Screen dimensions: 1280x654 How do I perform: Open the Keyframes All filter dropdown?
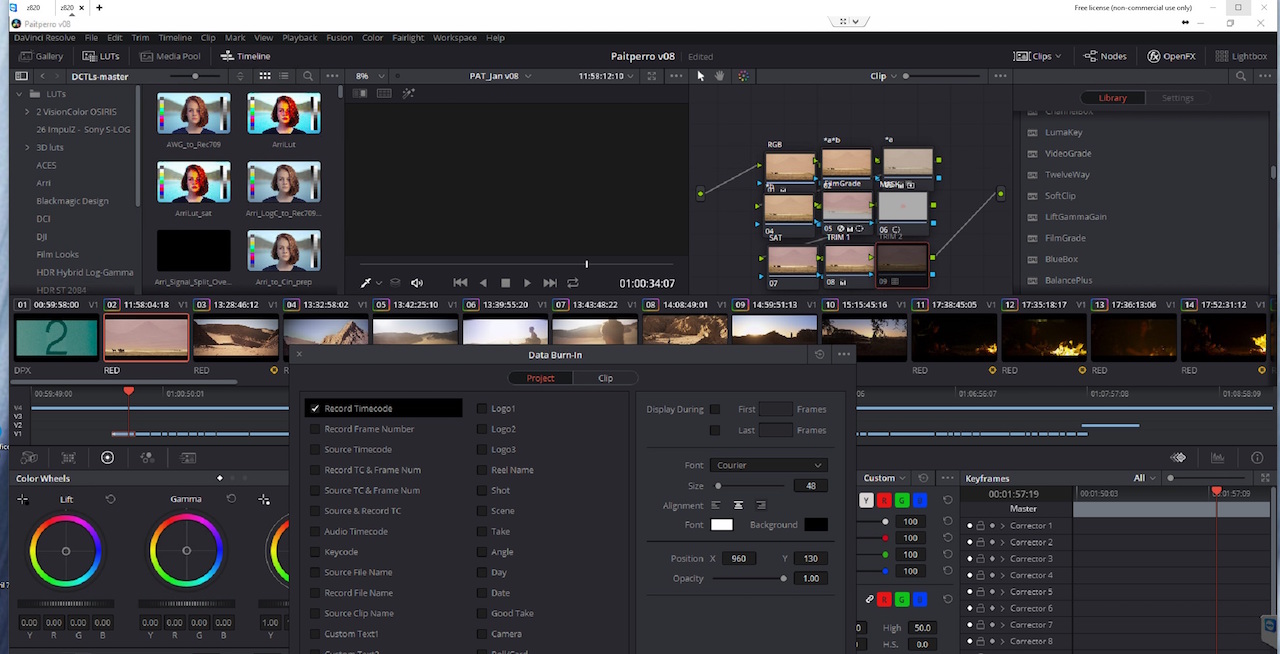[x=1145, y=478]
